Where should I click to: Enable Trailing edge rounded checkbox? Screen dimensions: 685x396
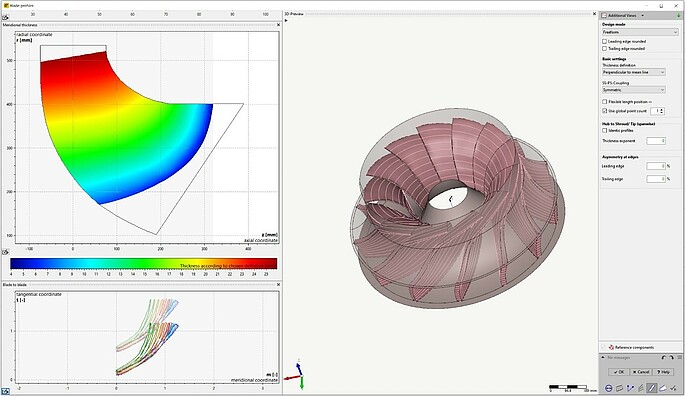[x=605, y=49]
